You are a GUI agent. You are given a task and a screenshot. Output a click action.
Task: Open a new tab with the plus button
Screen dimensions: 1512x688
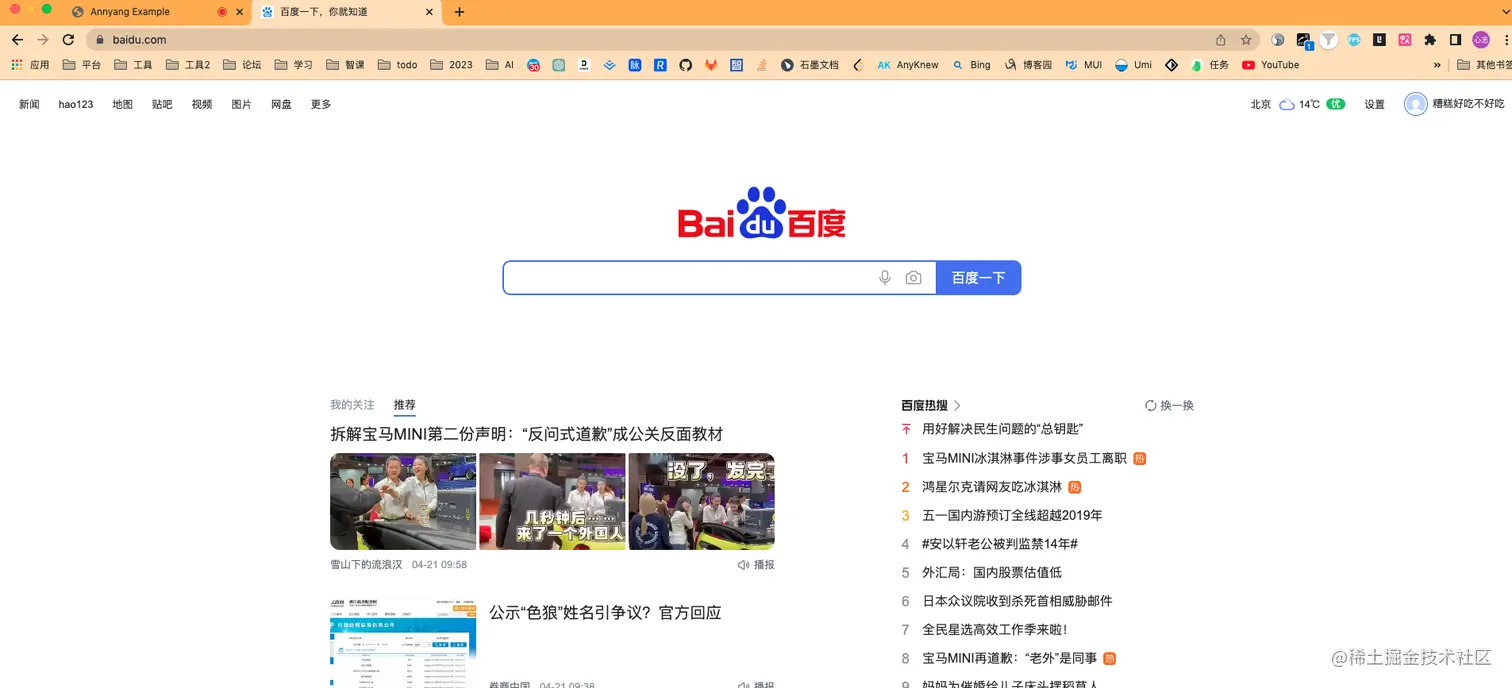[x=459, y=12]
